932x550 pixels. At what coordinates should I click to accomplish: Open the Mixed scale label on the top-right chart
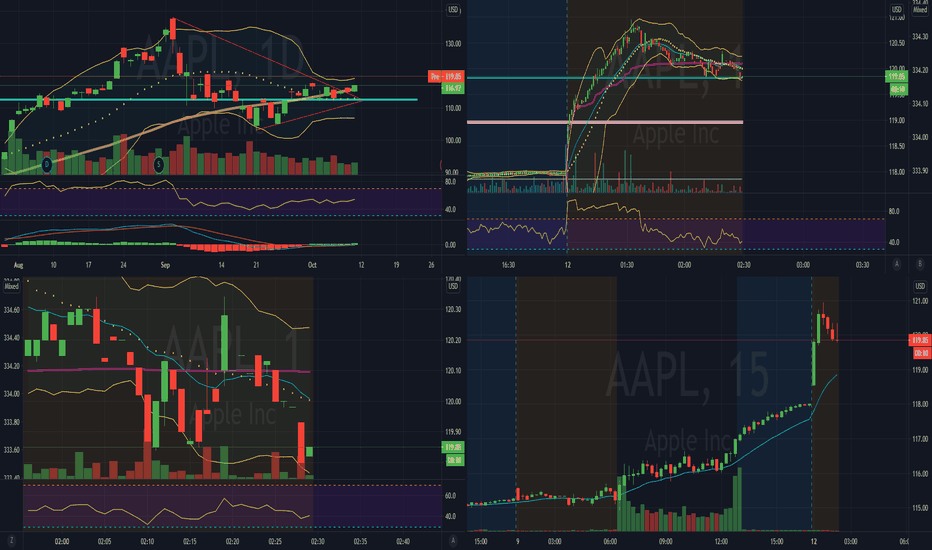pyautogui.click(x=920, y=10)
